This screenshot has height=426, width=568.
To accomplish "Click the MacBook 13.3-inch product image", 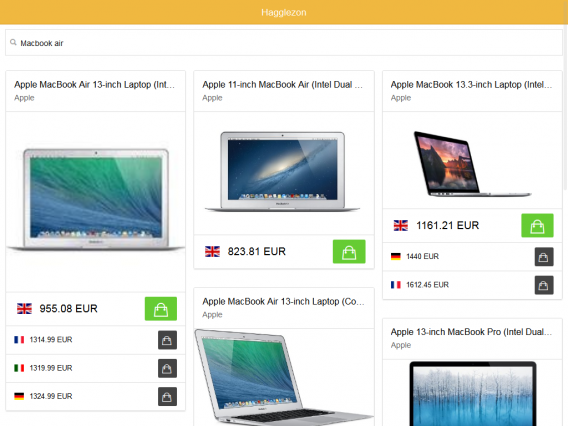I will (x=471, y=164).
